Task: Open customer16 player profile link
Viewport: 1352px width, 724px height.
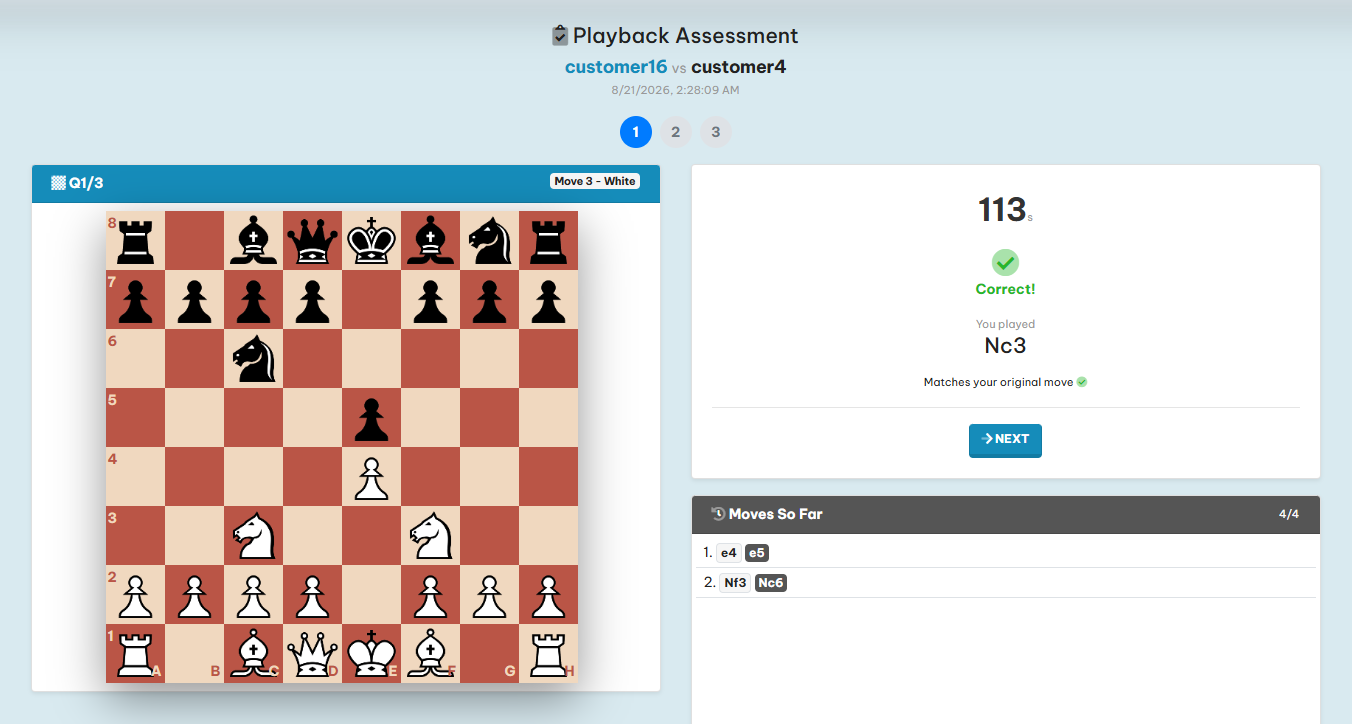Action: coord(616,67)
